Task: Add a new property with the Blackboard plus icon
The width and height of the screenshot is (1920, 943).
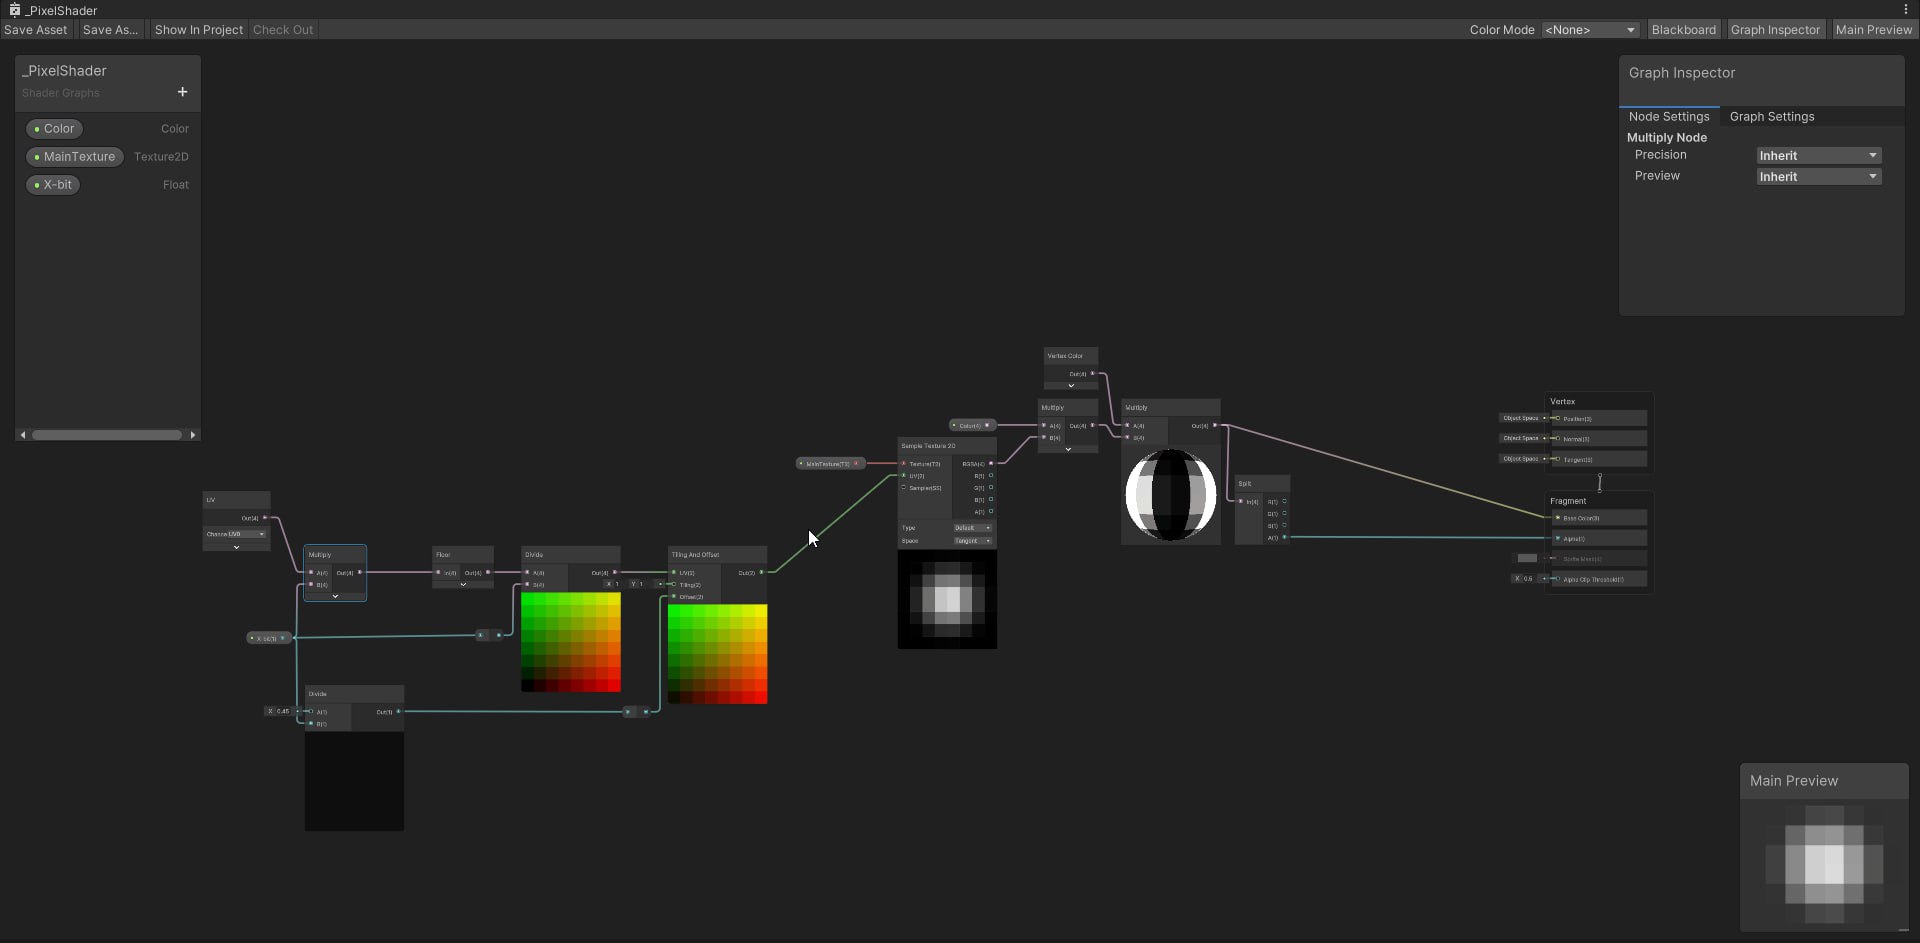Action: tap(182, 92)
